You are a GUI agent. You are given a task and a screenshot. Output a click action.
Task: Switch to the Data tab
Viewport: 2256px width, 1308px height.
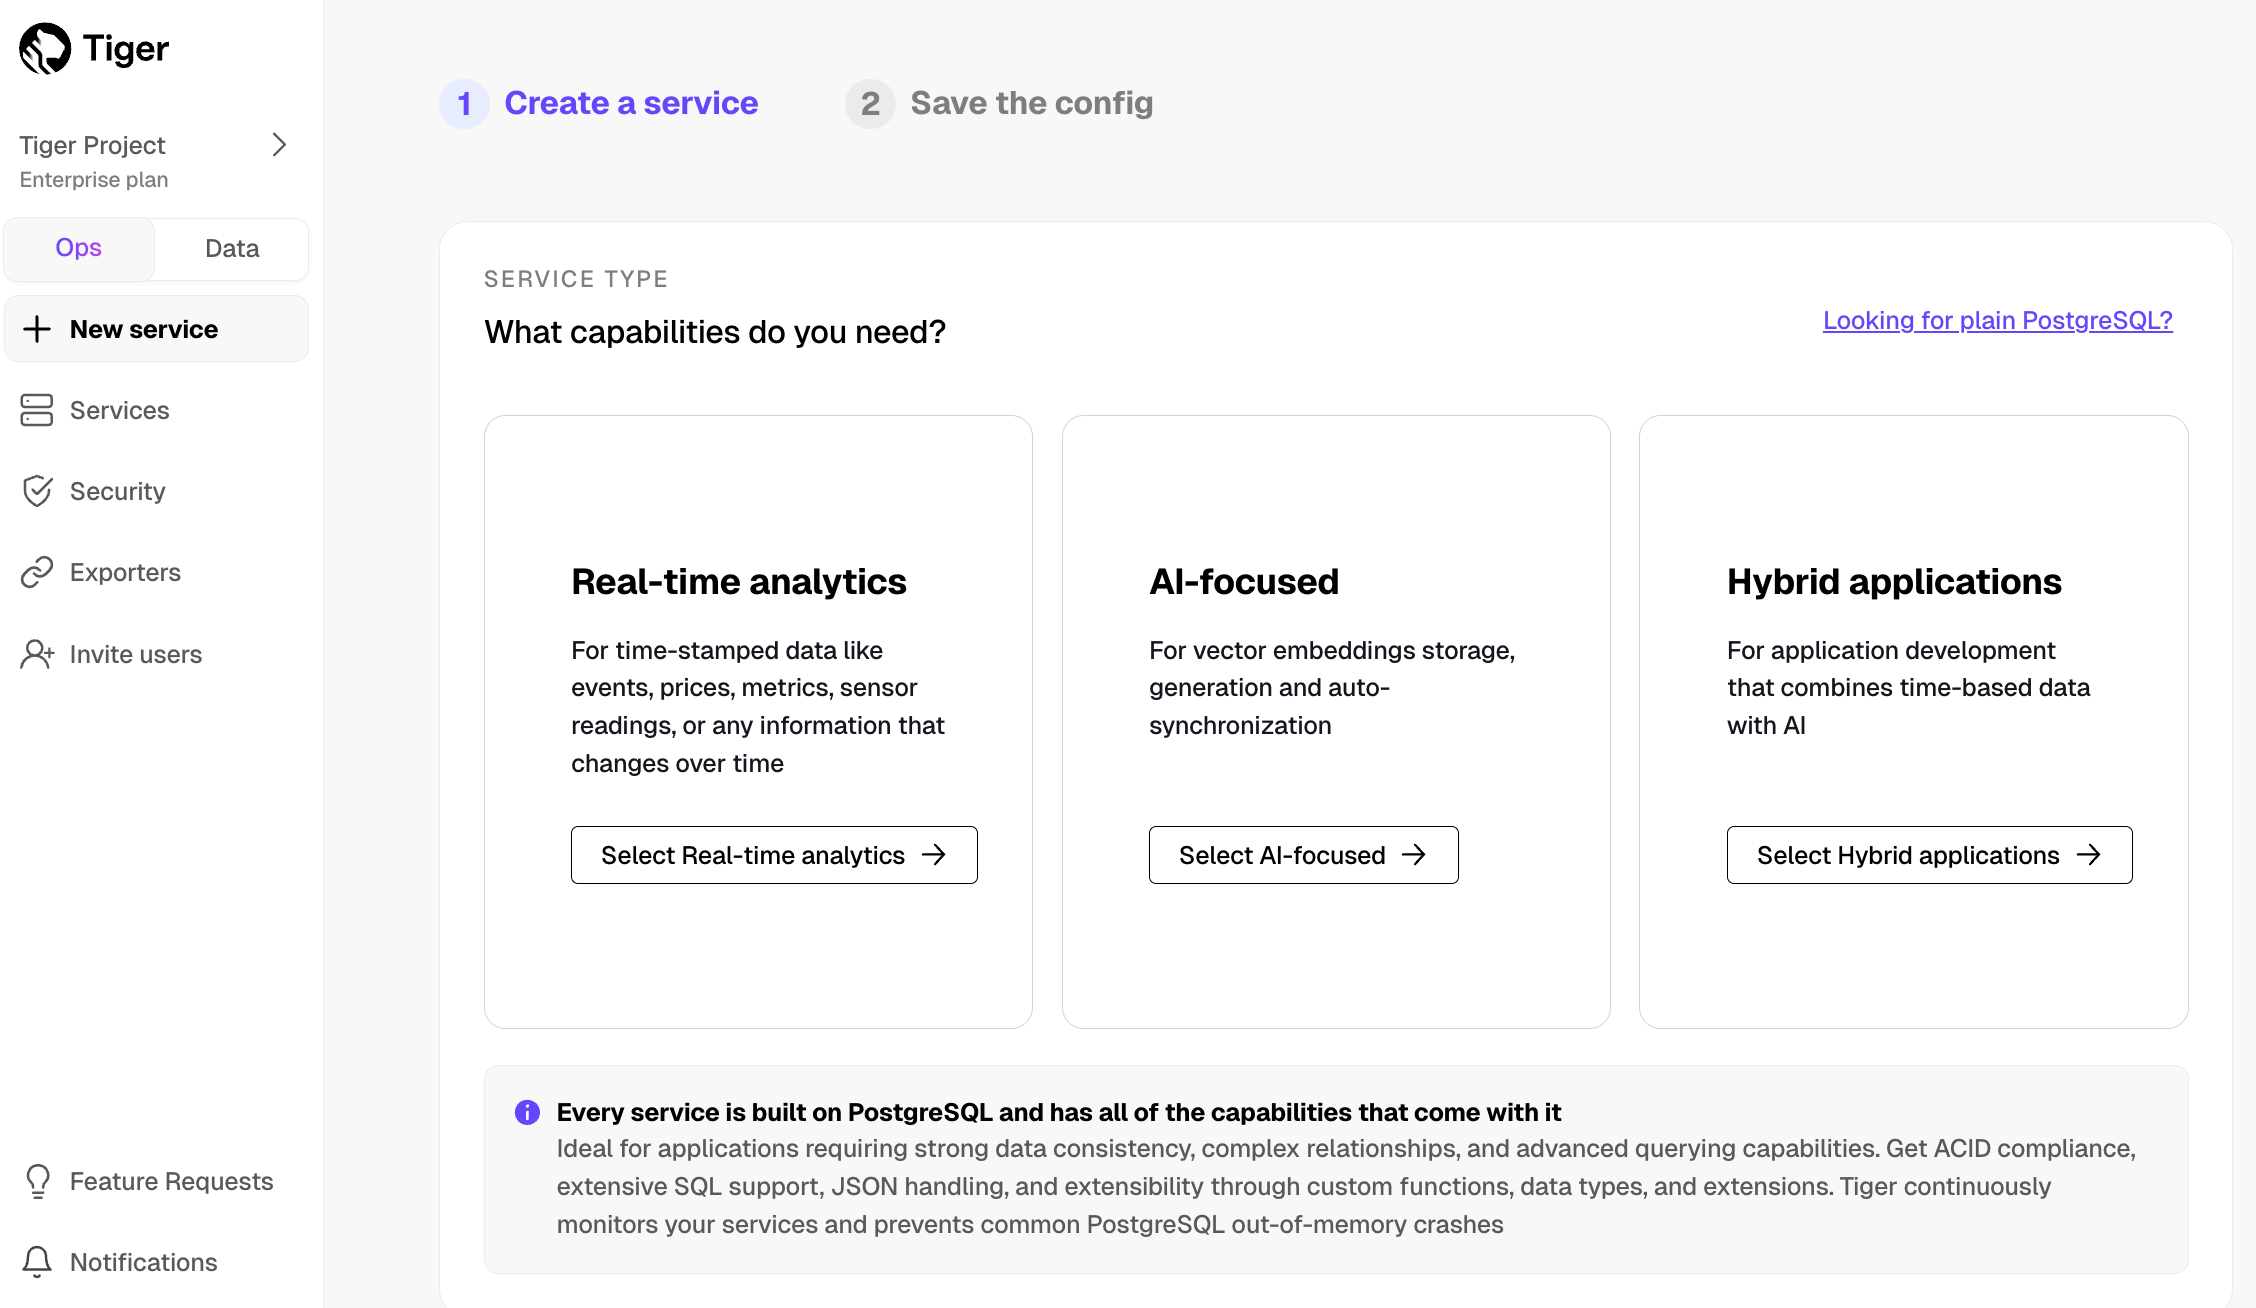232,249
